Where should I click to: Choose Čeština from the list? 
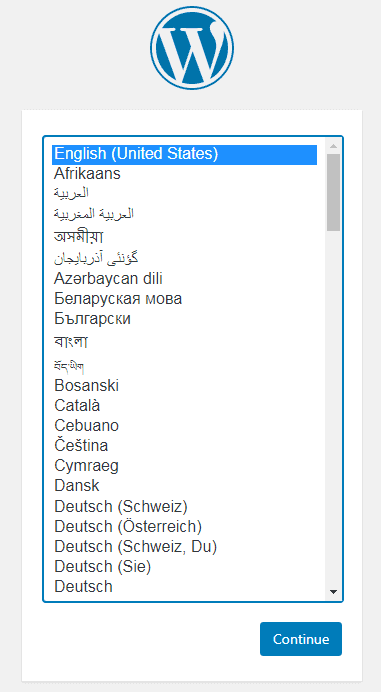(x=185, y=445)
